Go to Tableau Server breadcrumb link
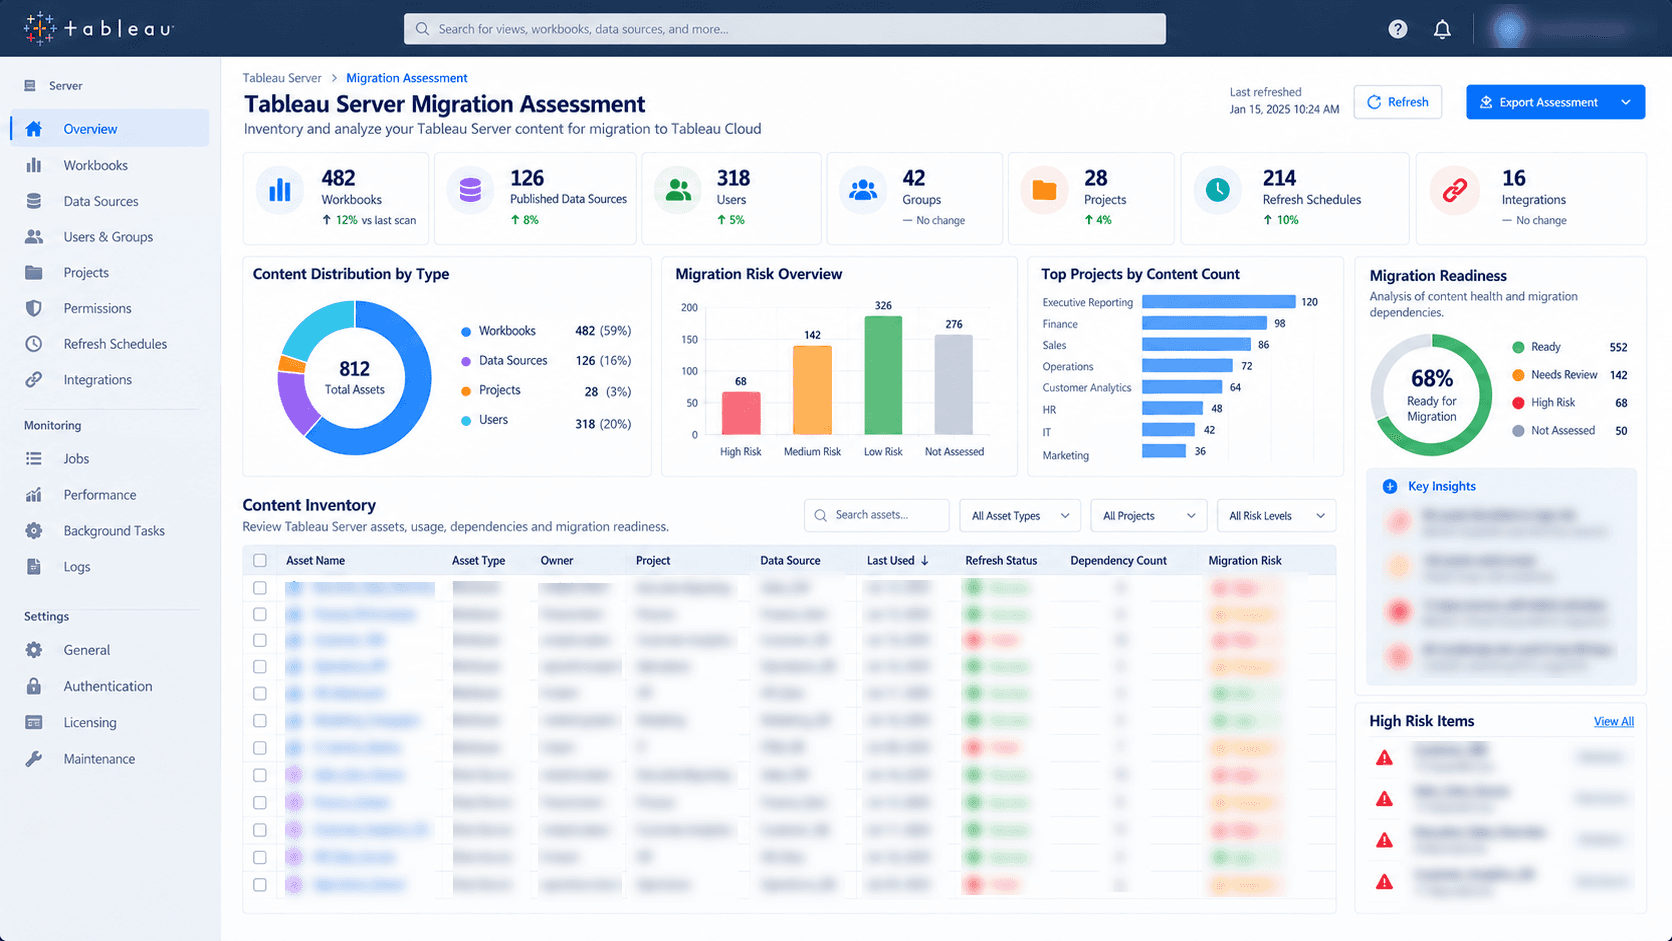The width and height of the screenshot is (1672, 941). tap(283, 78)
